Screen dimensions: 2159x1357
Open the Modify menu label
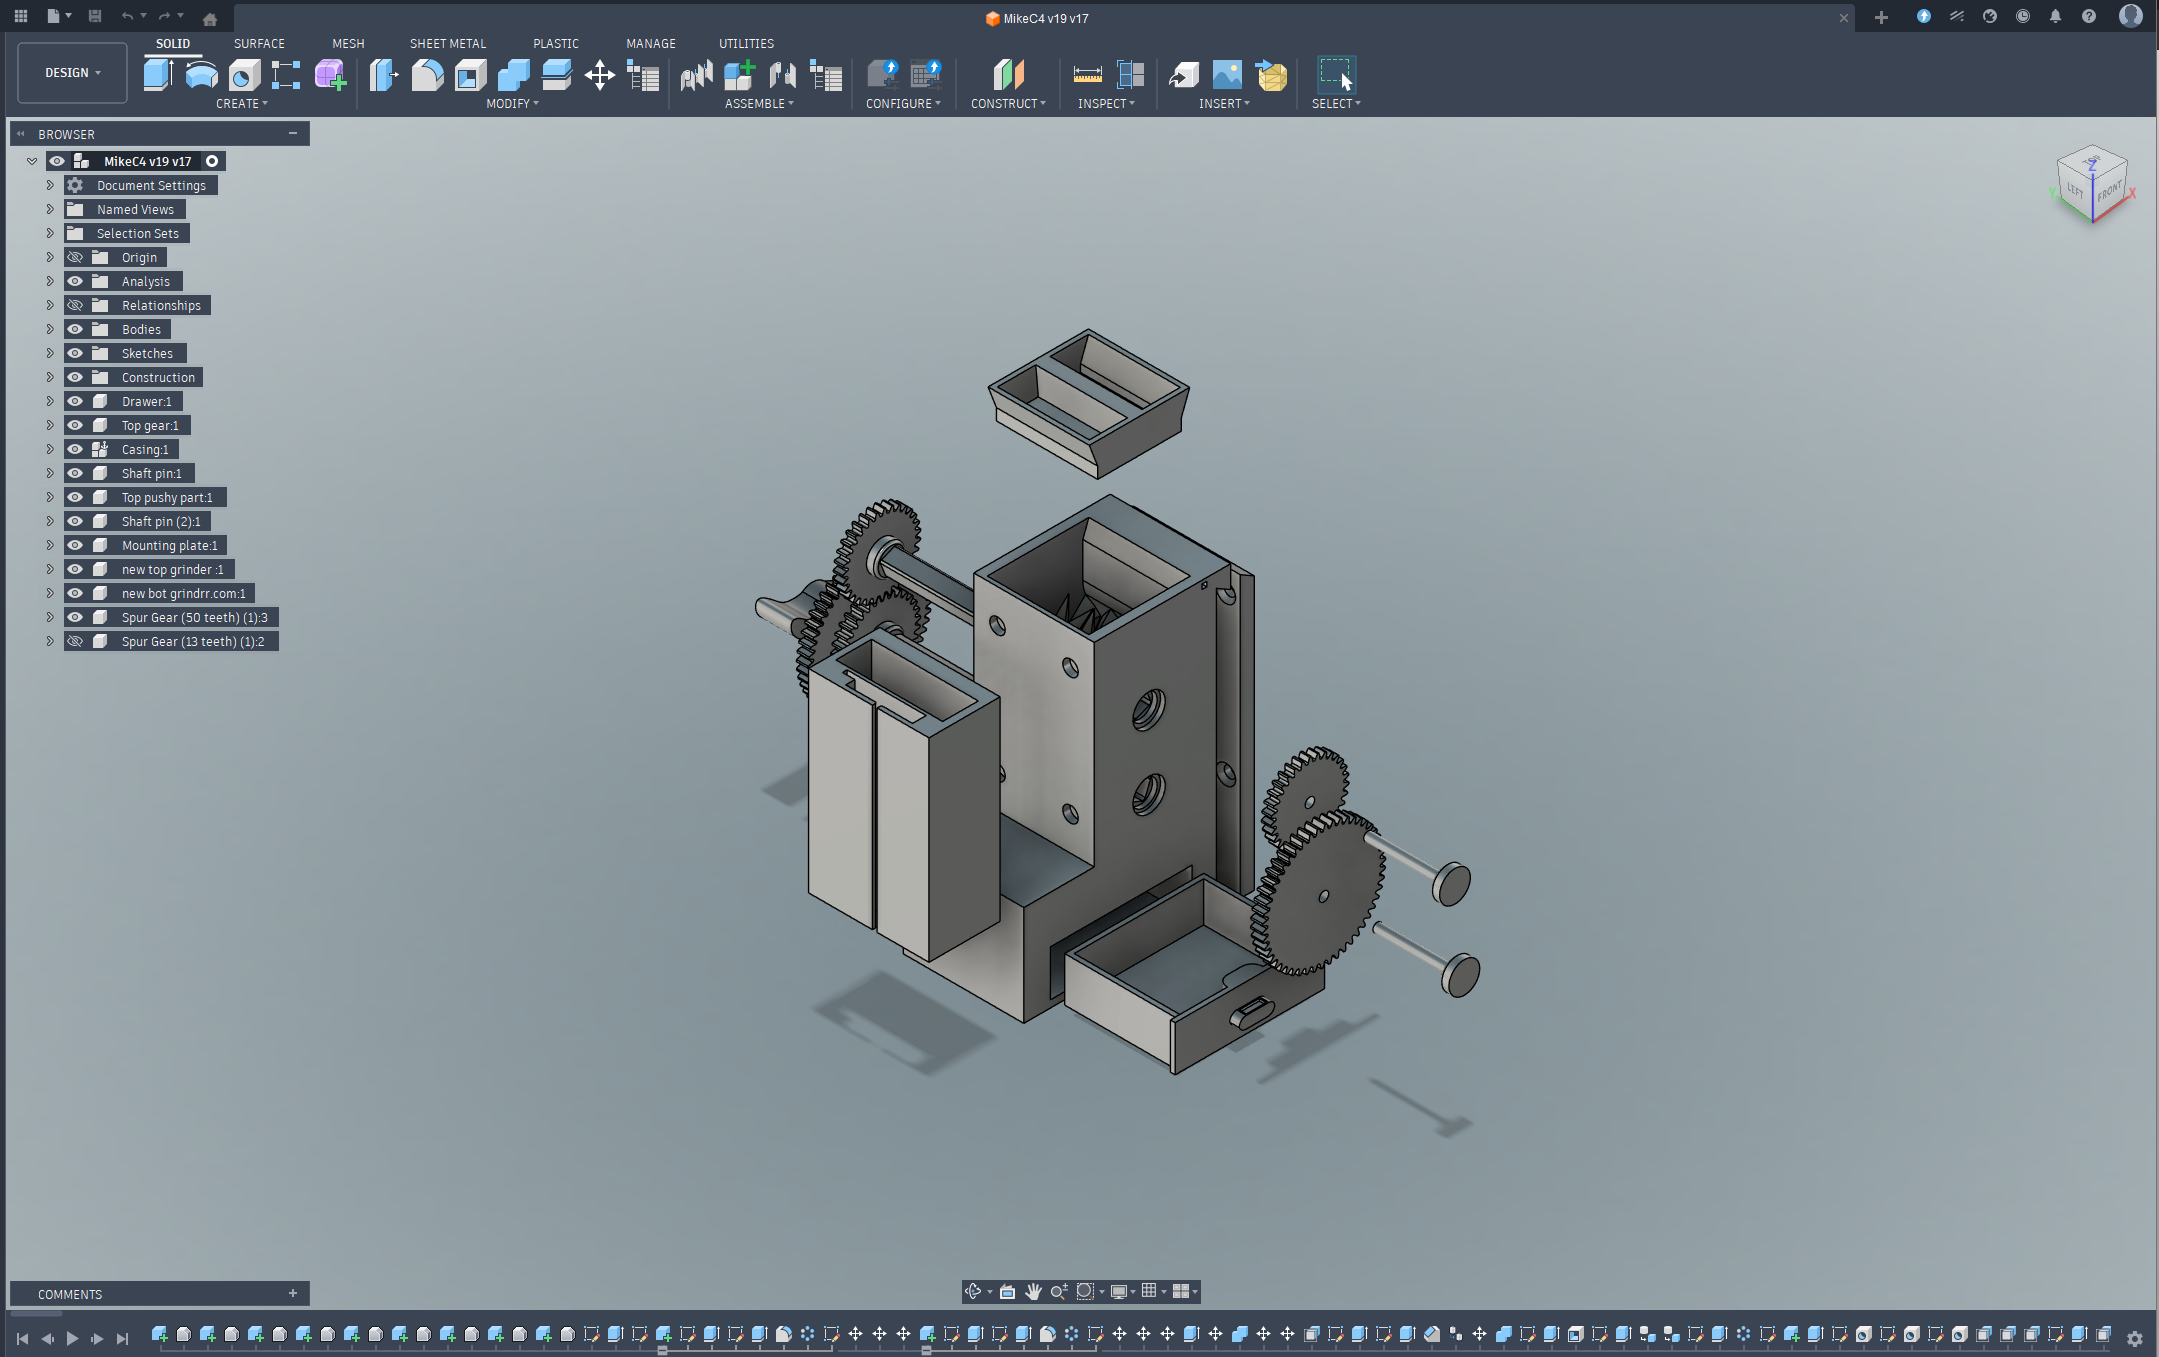(512, 104)
